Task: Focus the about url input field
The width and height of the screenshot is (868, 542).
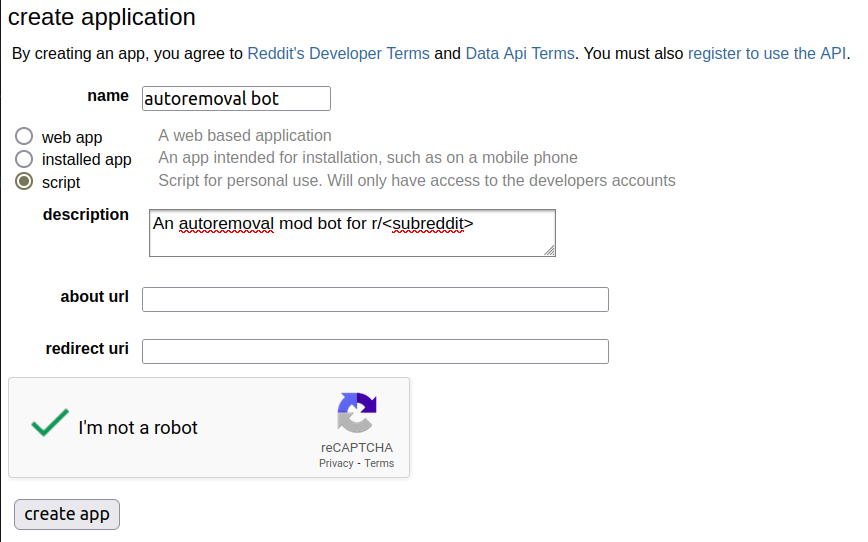Action: pos(375,300)
